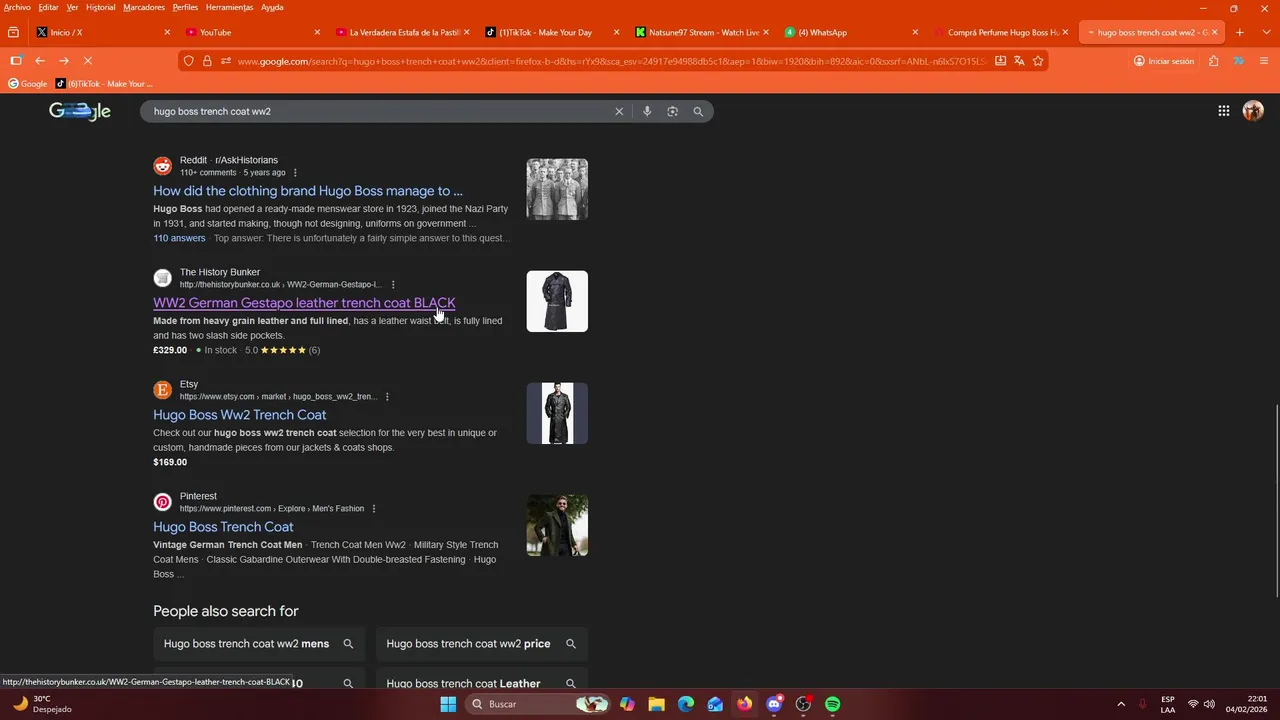Open Spotify from the taskbar
This screenshot has height=720, width=1280.
tap(833, 704)
